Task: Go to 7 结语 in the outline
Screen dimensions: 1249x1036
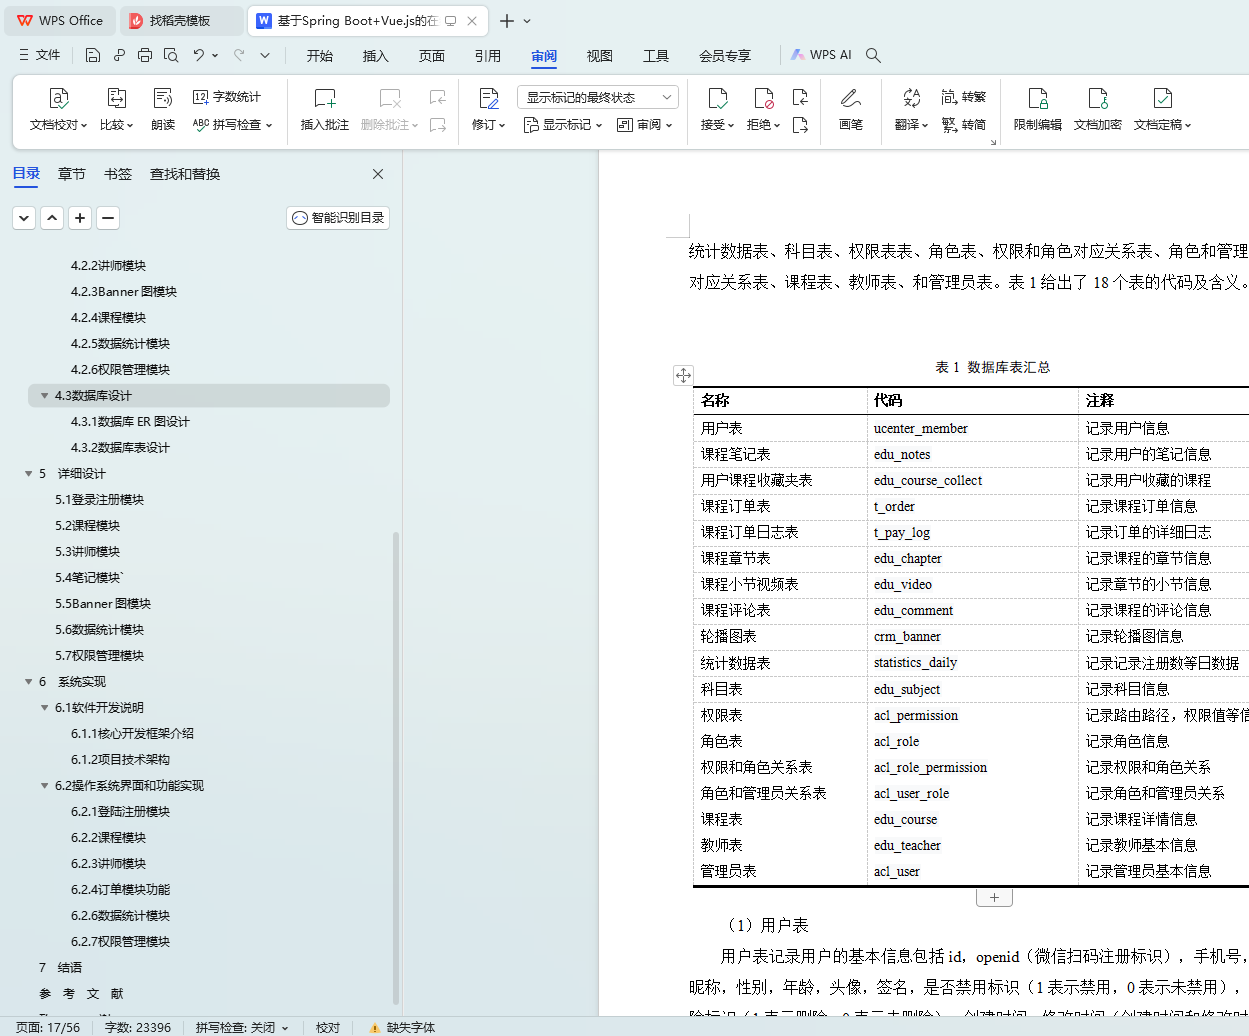Action: 60,968
